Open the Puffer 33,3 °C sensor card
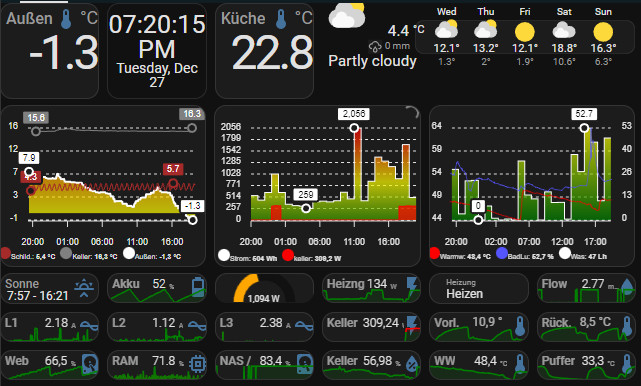 tap(586, 365)
